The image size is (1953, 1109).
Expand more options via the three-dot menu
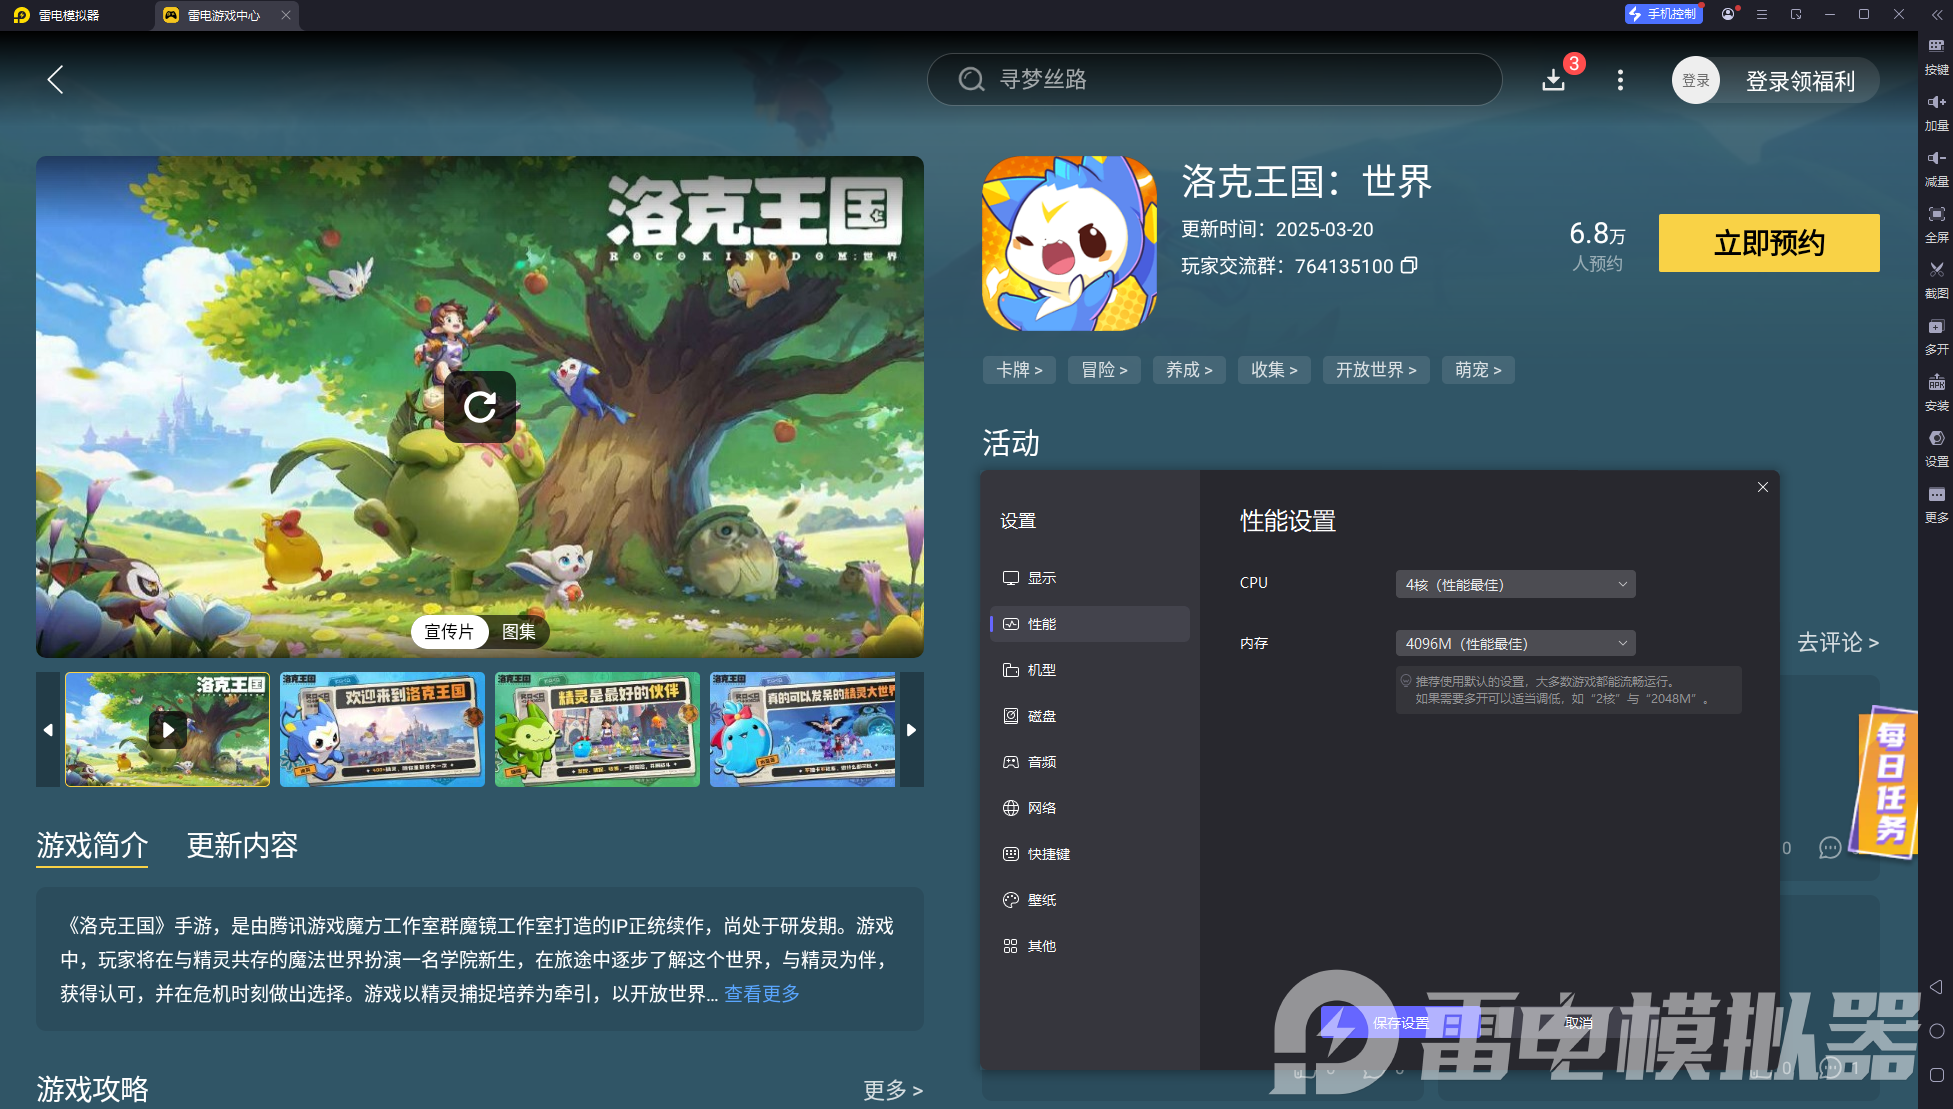click(x=1620, y=80)
